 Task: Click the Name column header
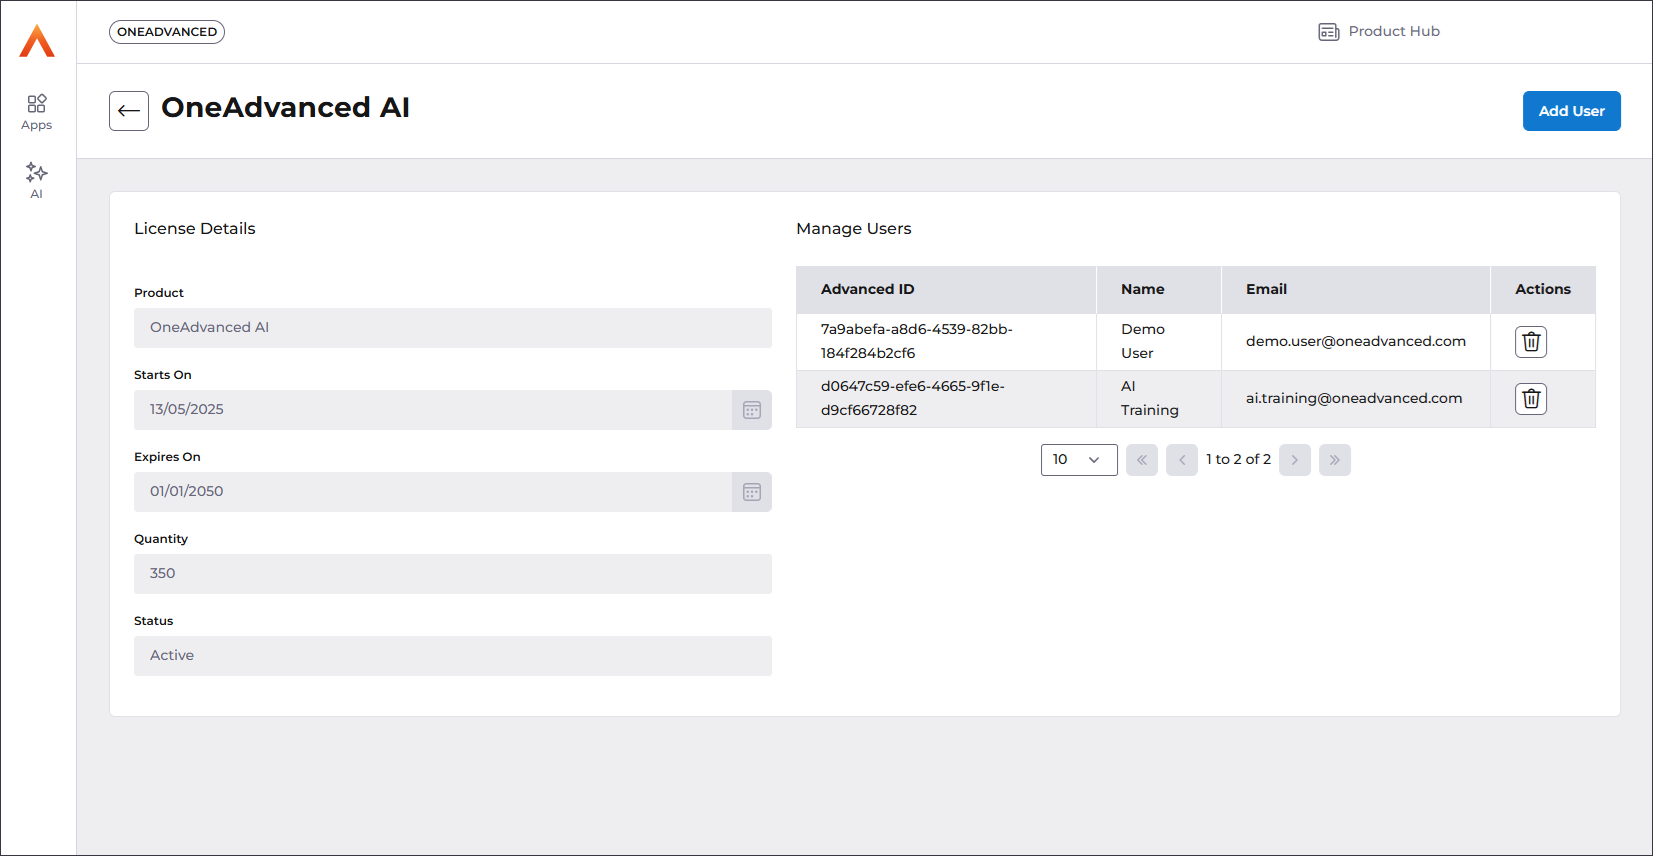[1159, 290]
